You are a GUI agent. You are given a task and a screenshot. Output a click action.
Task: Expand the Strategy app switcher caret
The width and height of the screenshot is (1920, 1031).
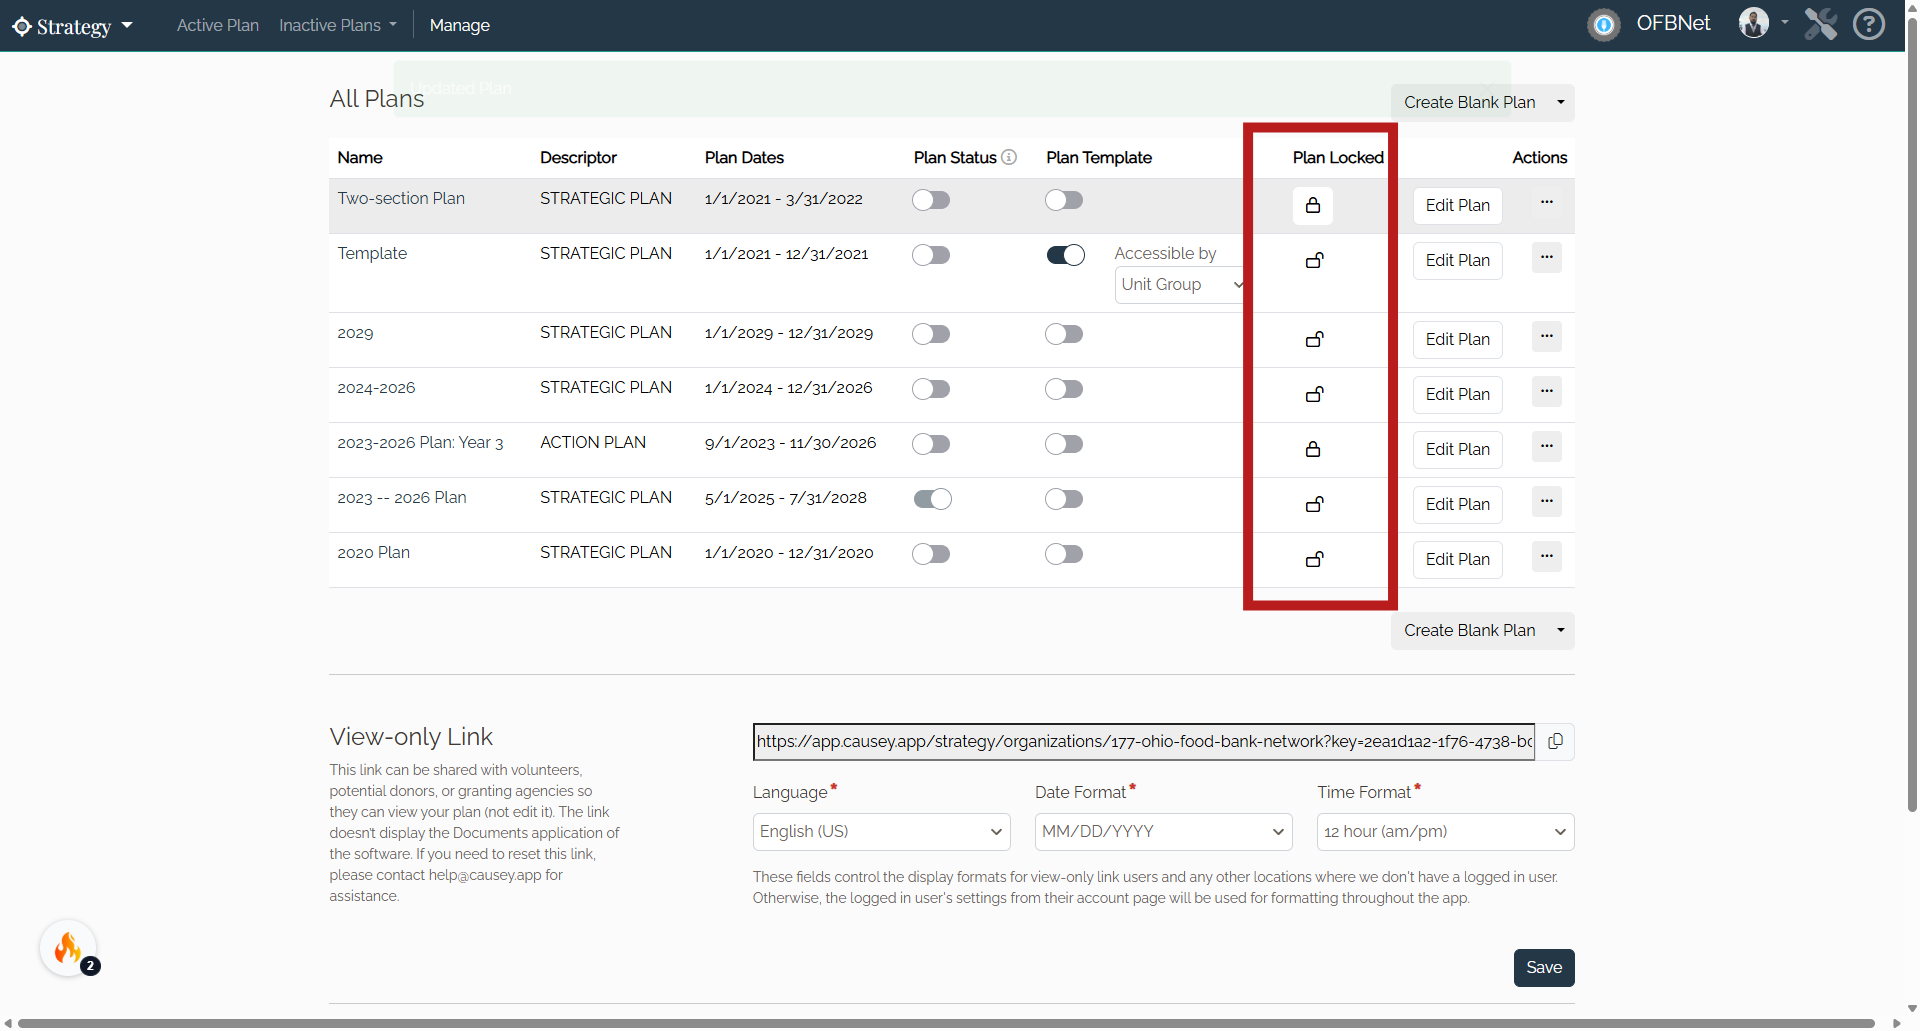pyautogui.click(x=127, y=26)
